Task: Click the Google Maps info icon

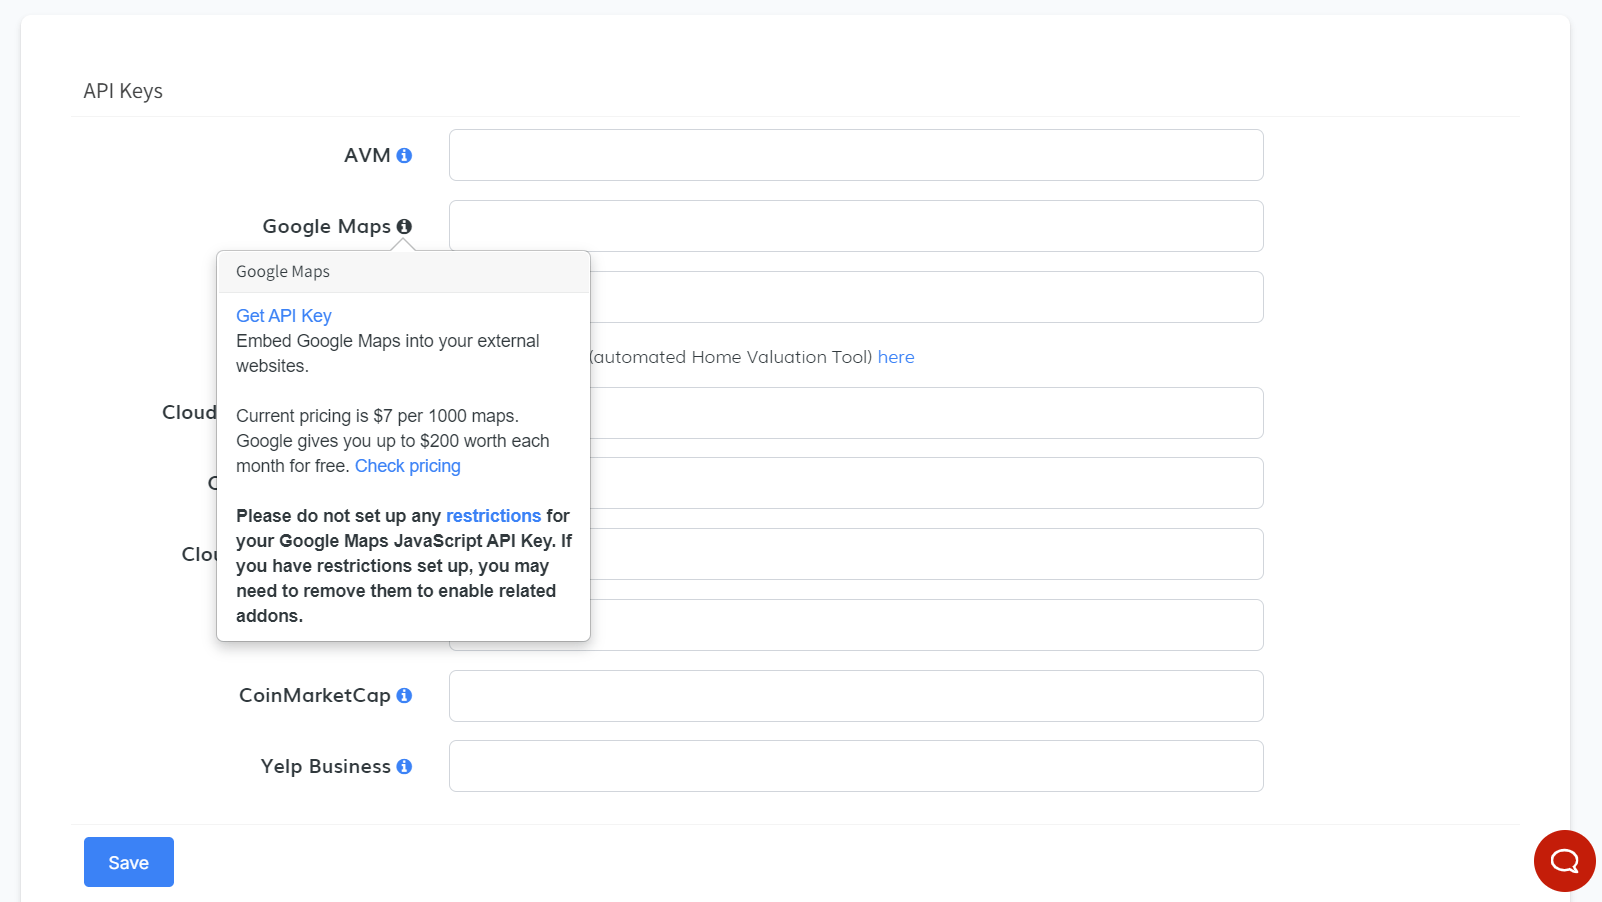Action: point(404,226)
